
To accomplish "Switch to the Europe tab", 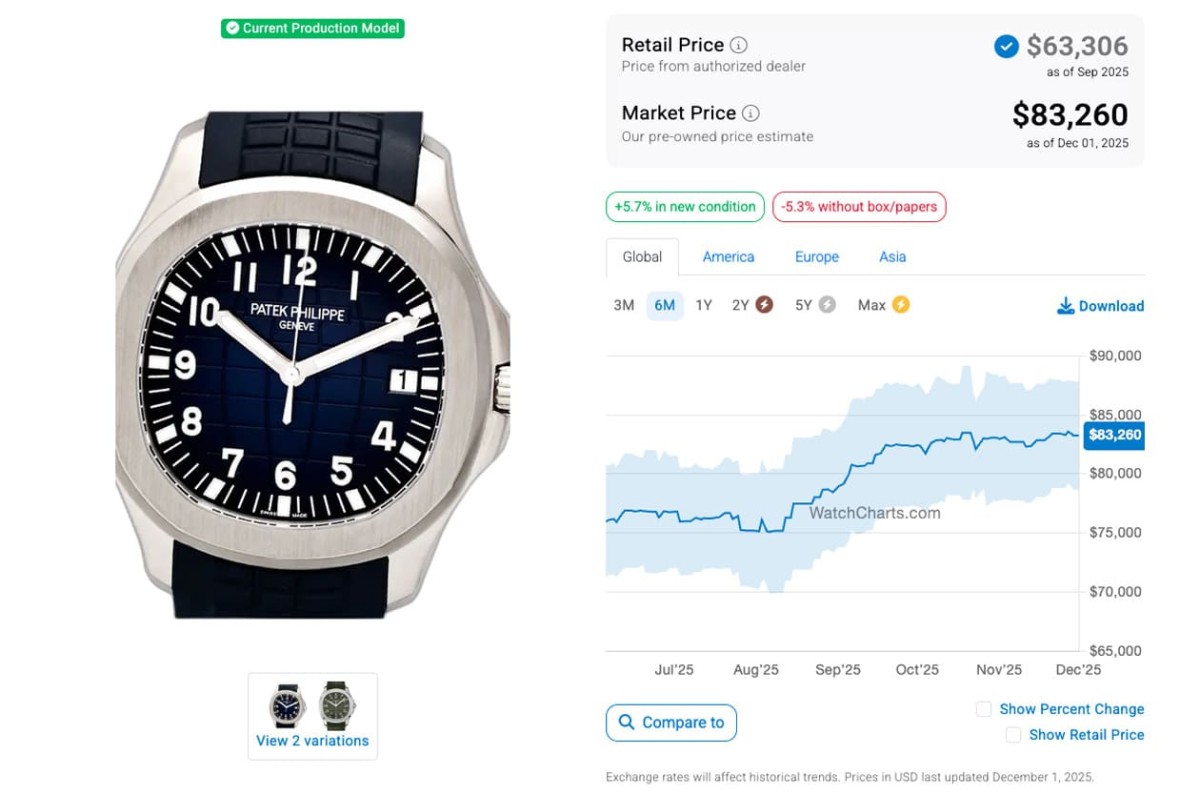I will (x=817, y=257).
